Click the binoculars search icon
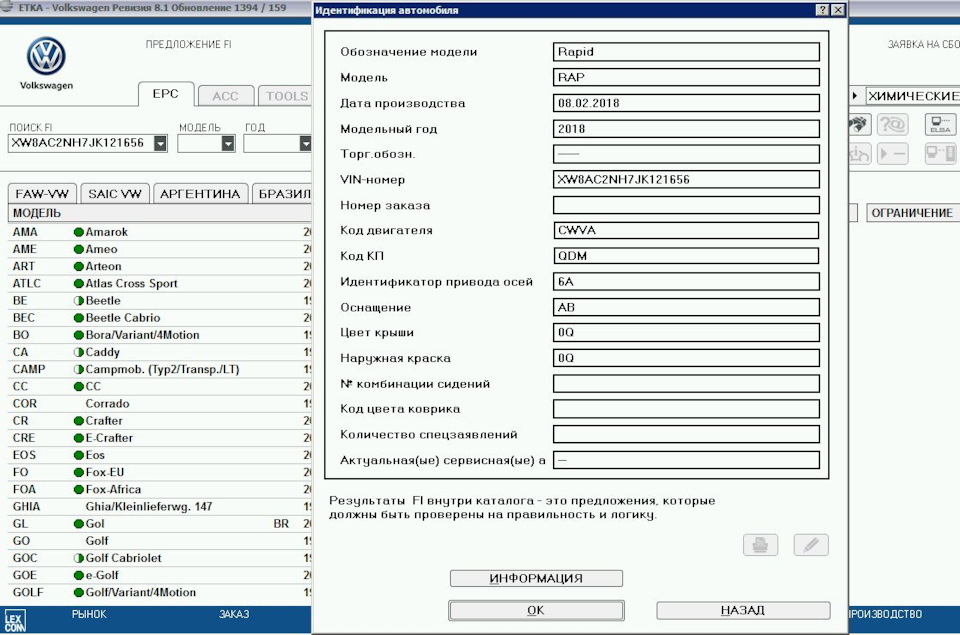 click(858, 124)
